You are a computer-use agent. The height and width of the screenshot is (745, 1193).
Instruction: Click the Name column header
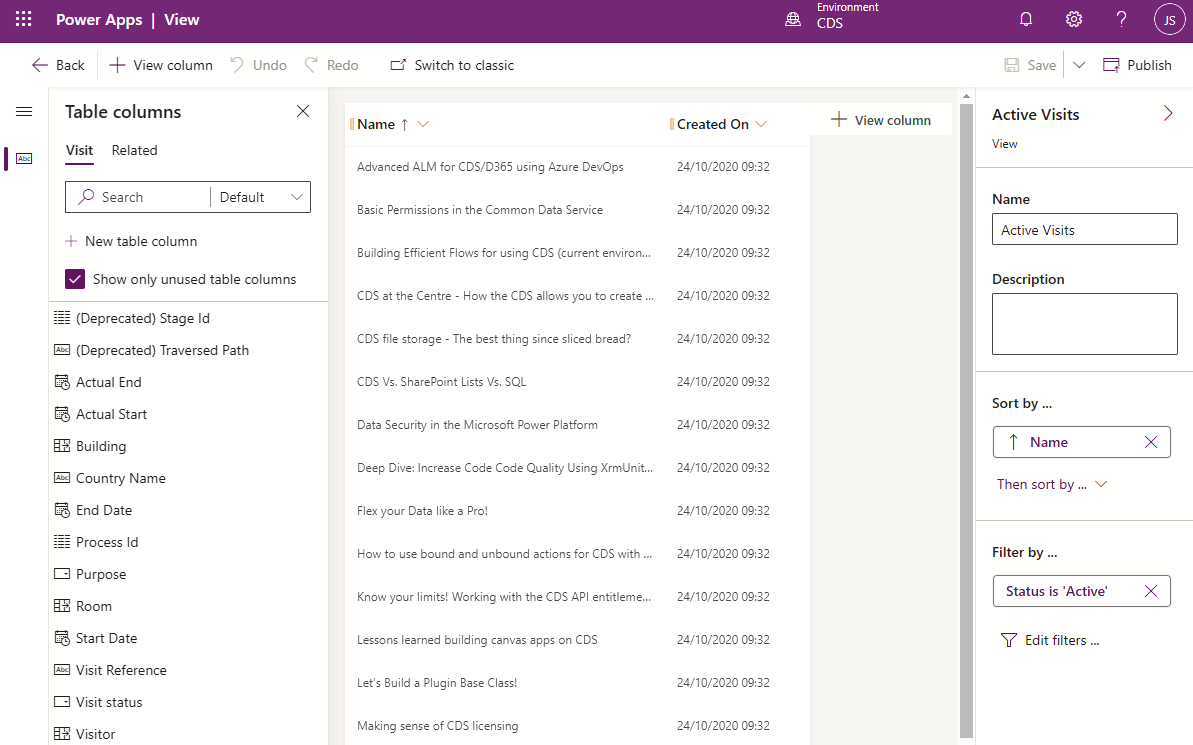(x=376, y=124)
